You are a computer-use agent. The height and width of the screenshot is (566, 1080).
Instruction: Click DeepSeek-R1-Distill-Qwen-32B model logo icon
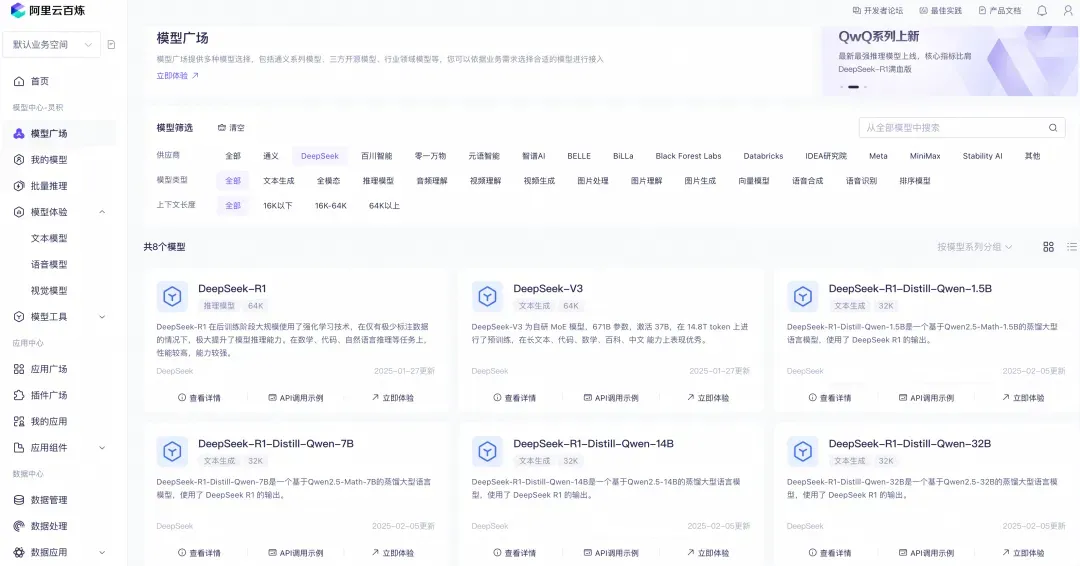point(802,452)
